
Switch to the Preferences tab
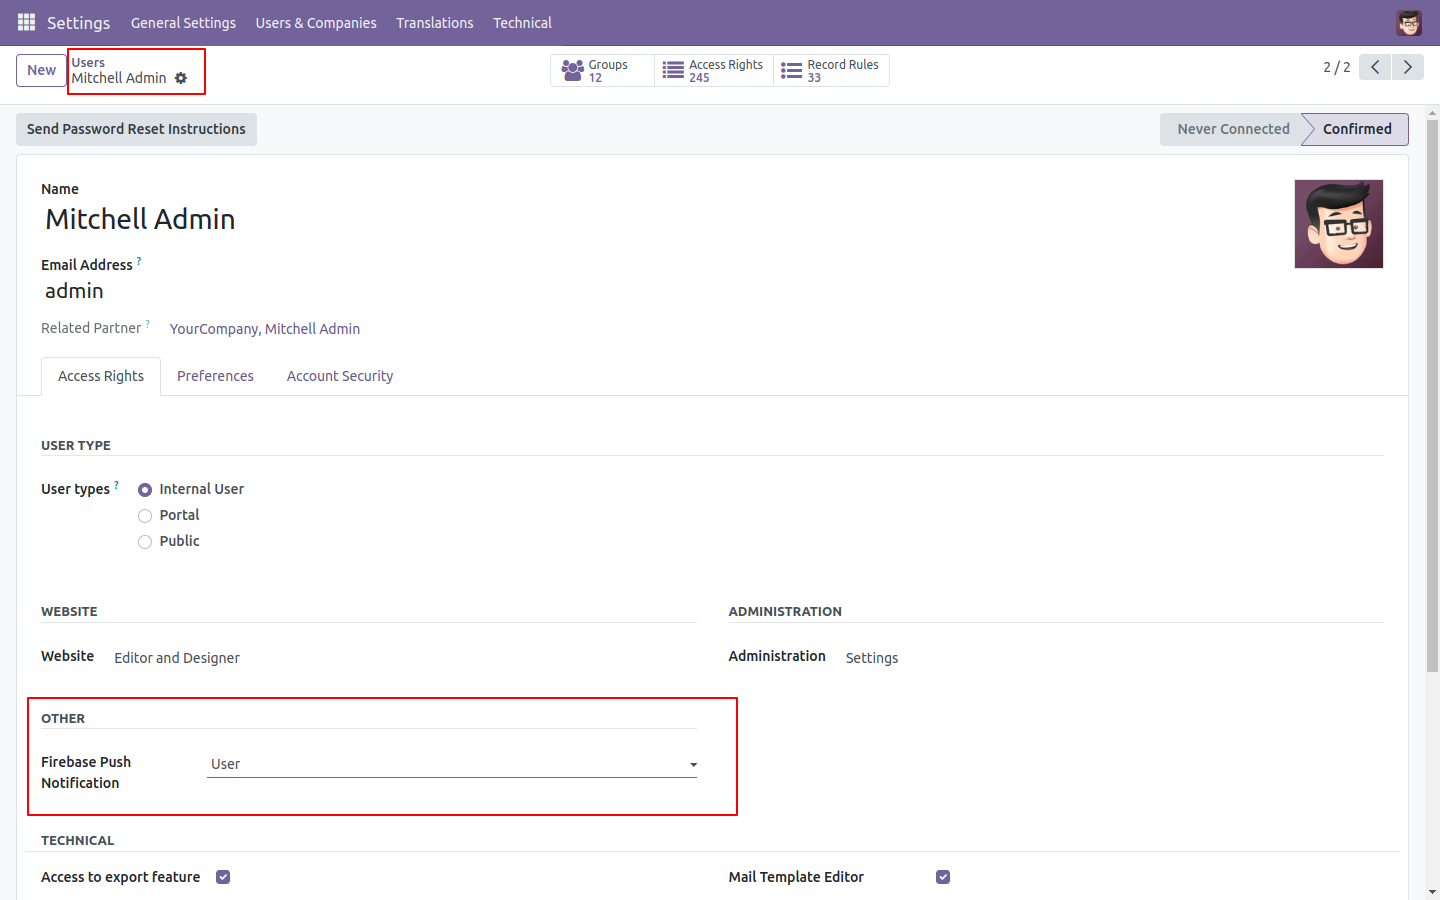(215, 376)
